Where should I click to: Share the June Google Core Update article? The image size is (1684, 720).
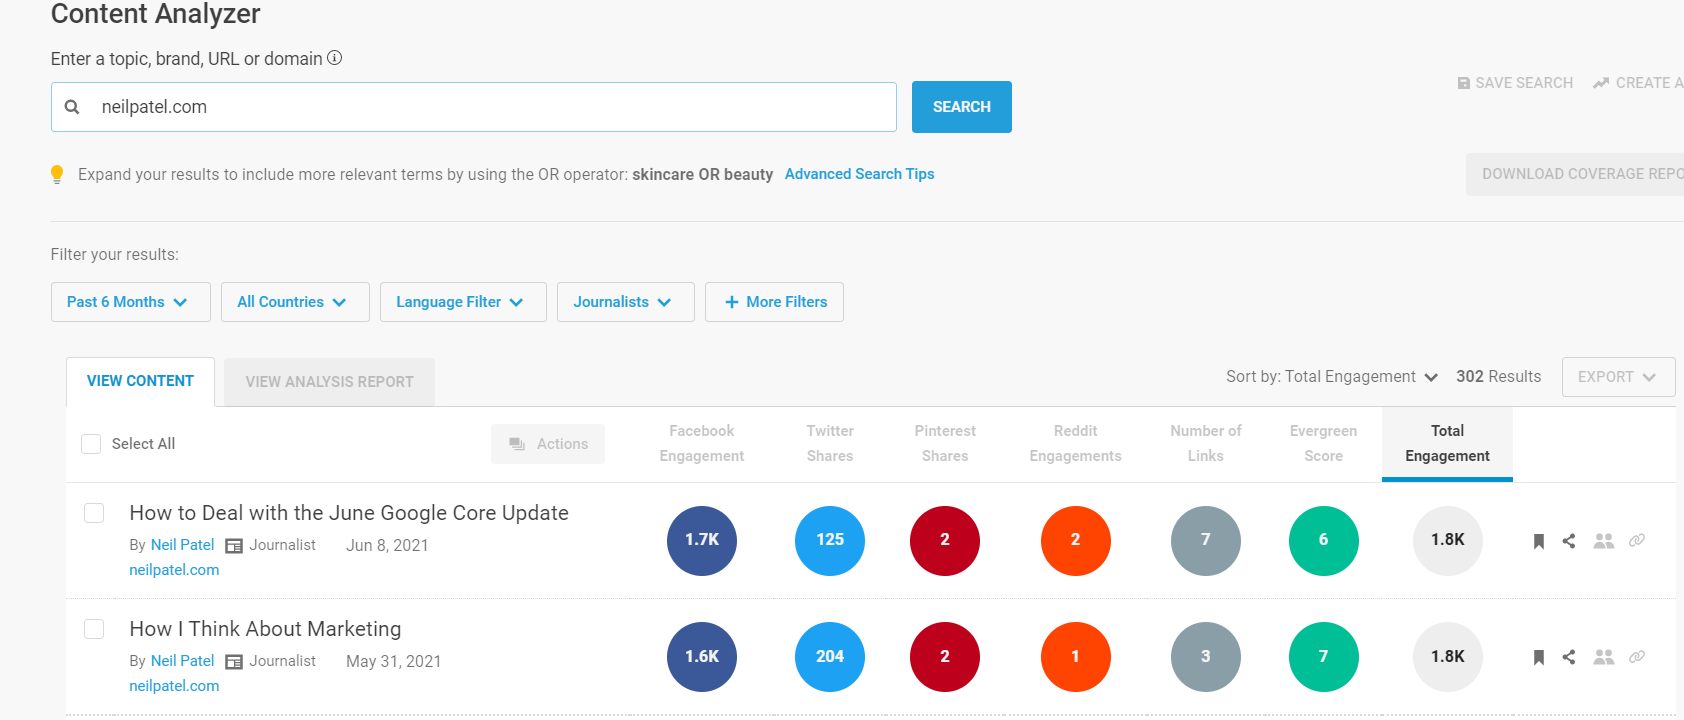1569,541
